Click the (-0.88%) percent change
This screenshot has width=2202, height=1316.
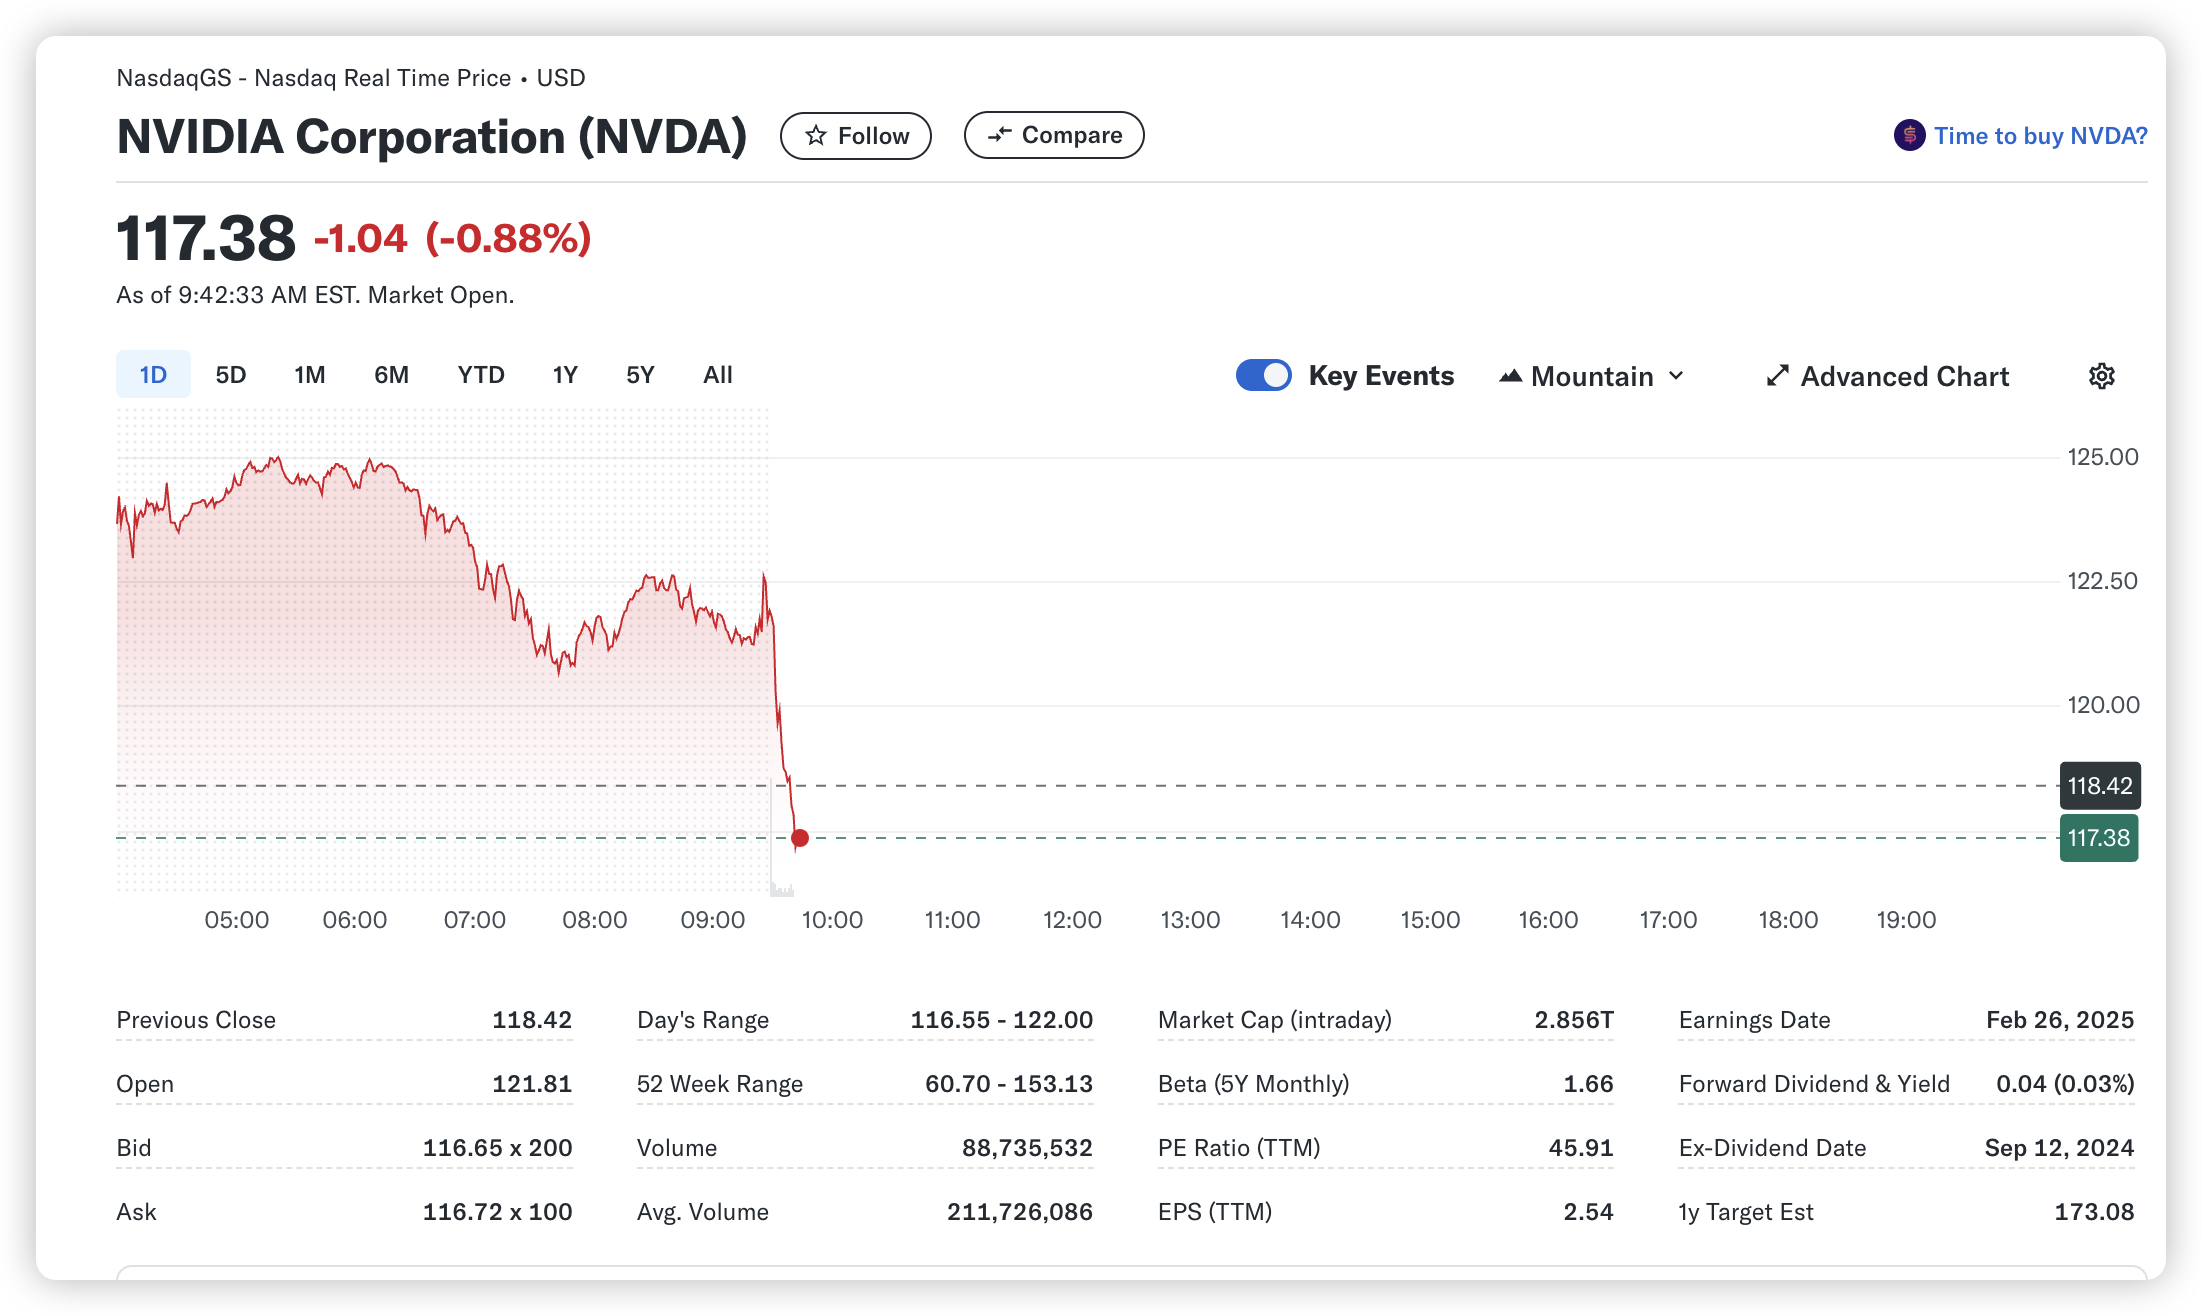point(508,238)
